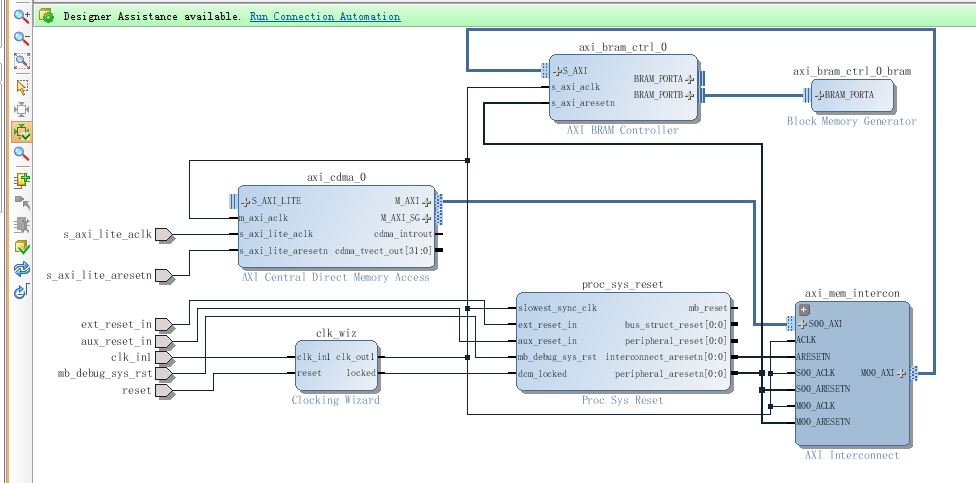Select the Zoom Area dashed-box tool
976x483 pixels.
[x=20, y=62]
